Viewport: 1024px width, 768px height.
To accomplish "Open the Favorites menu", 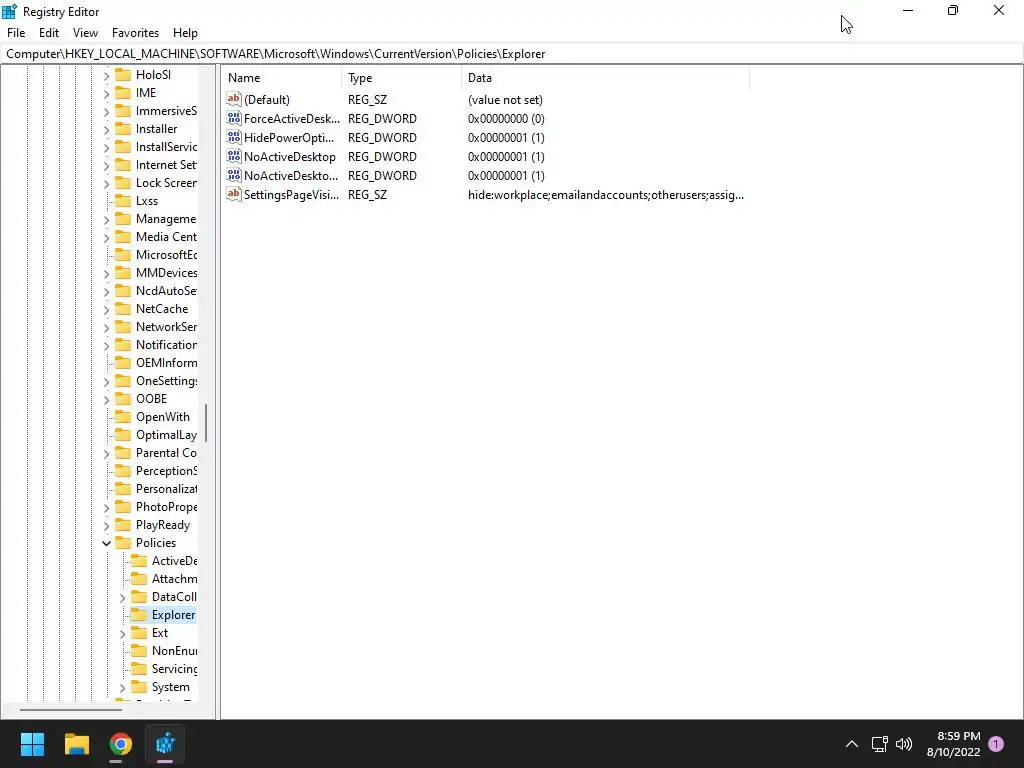I will (135, 33).
